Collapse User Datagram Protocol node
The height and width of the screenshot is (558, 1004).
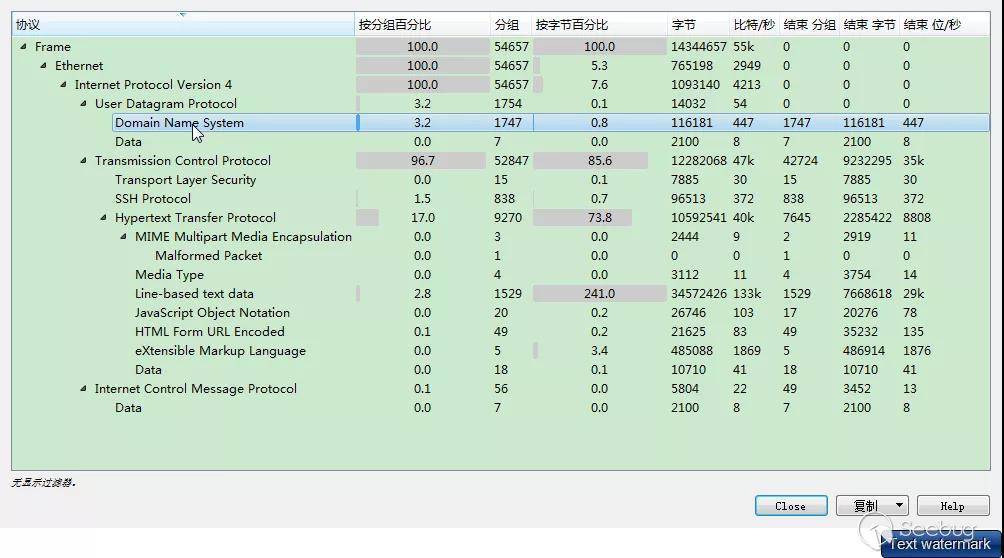[x=83, y=103]
